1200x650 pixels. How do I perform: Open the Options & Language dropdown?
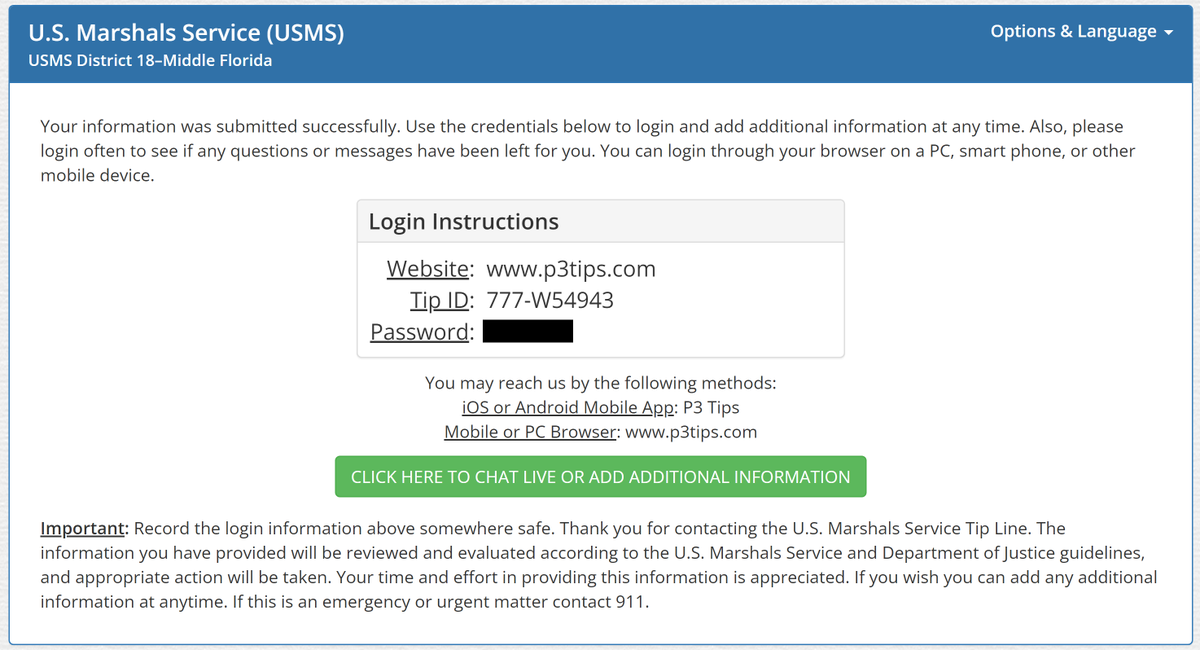[x=1073, y=32]
